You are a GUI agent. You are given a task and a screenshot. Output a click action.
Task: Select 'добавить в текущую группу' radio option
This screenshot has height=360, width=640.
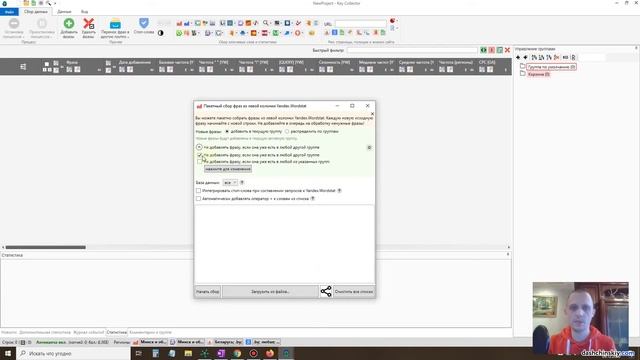coord(227,131)
